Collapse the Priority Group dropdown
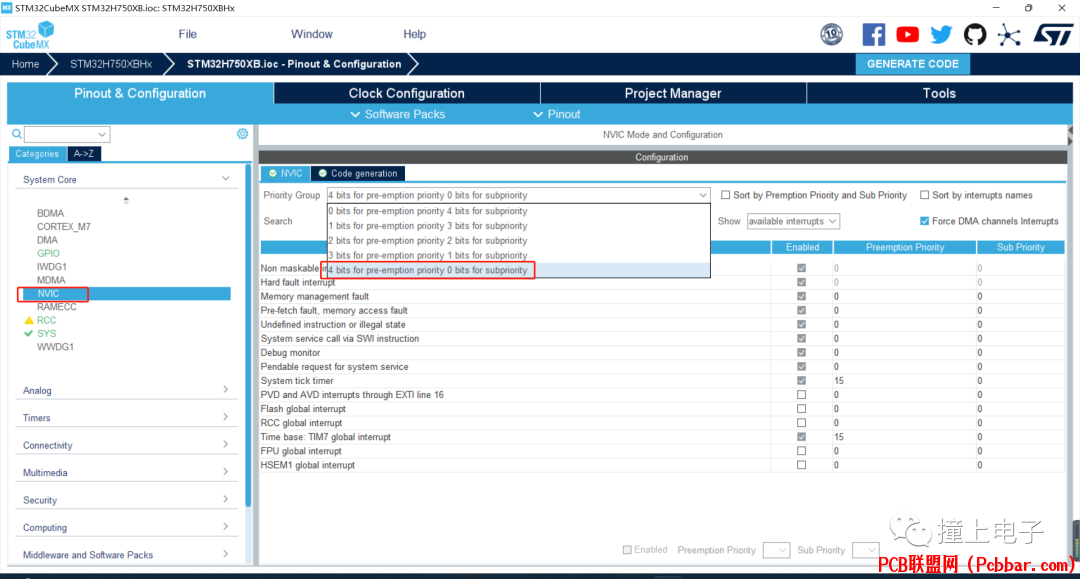 703,196
